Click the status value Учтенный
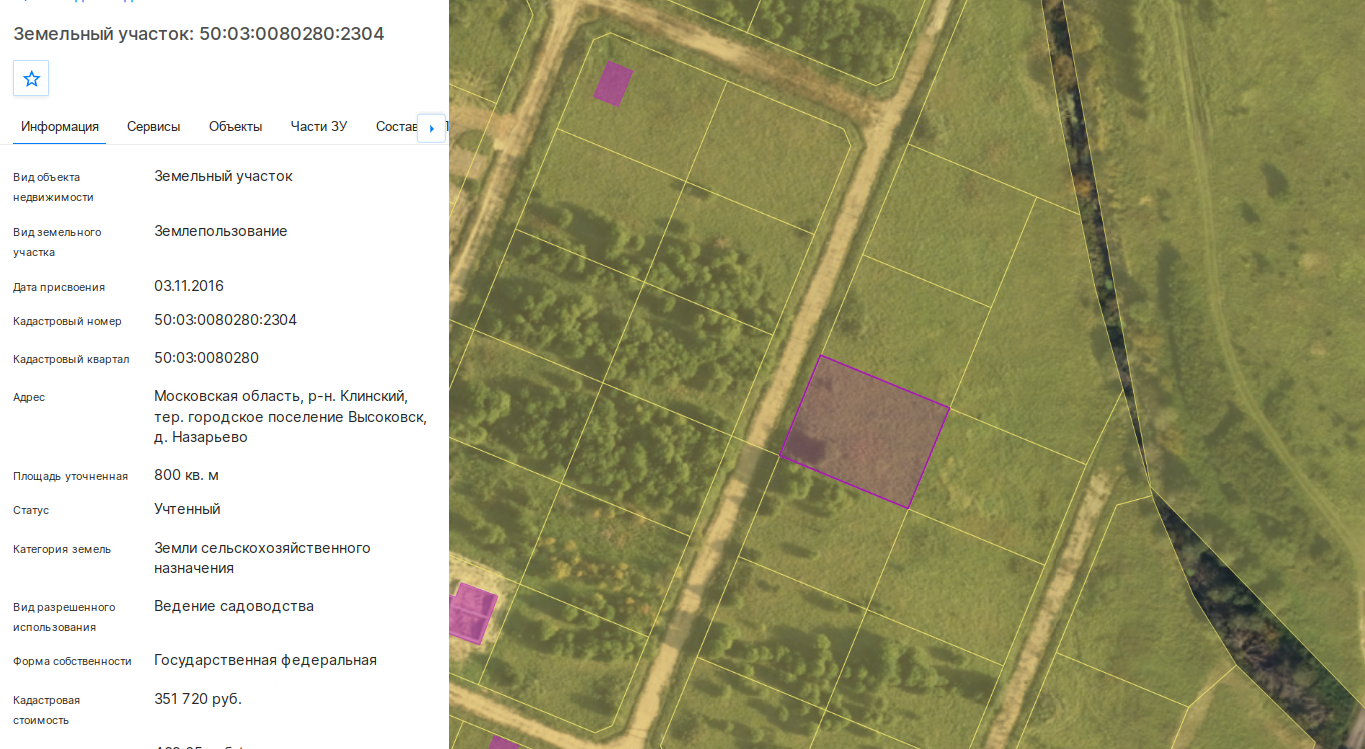Screen dimensions: 1365x749 (187, 509)
